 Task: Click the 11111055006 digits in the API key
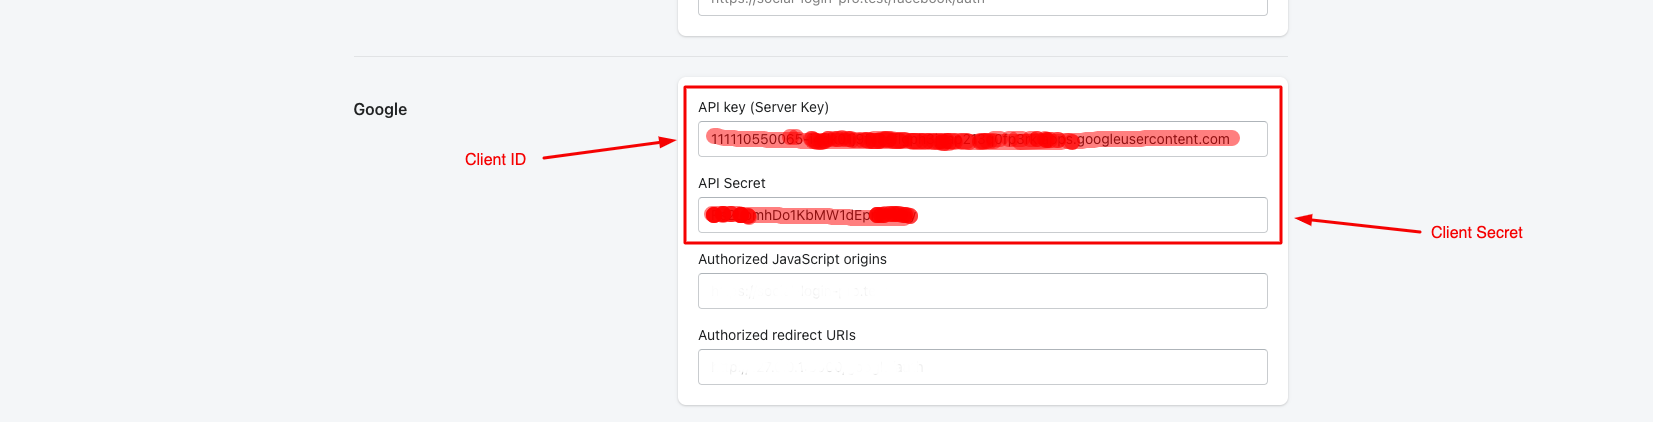click(x=756, y=139)
